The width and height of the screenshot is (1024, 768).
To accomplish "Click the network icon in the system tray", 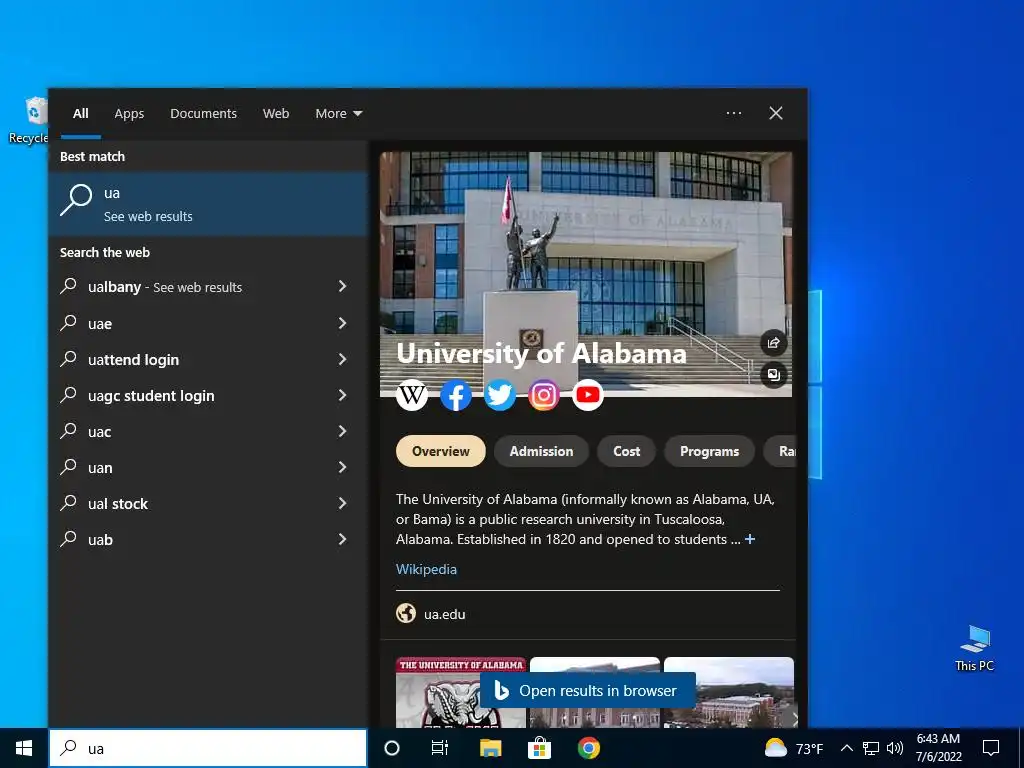I will coord(871,748).
